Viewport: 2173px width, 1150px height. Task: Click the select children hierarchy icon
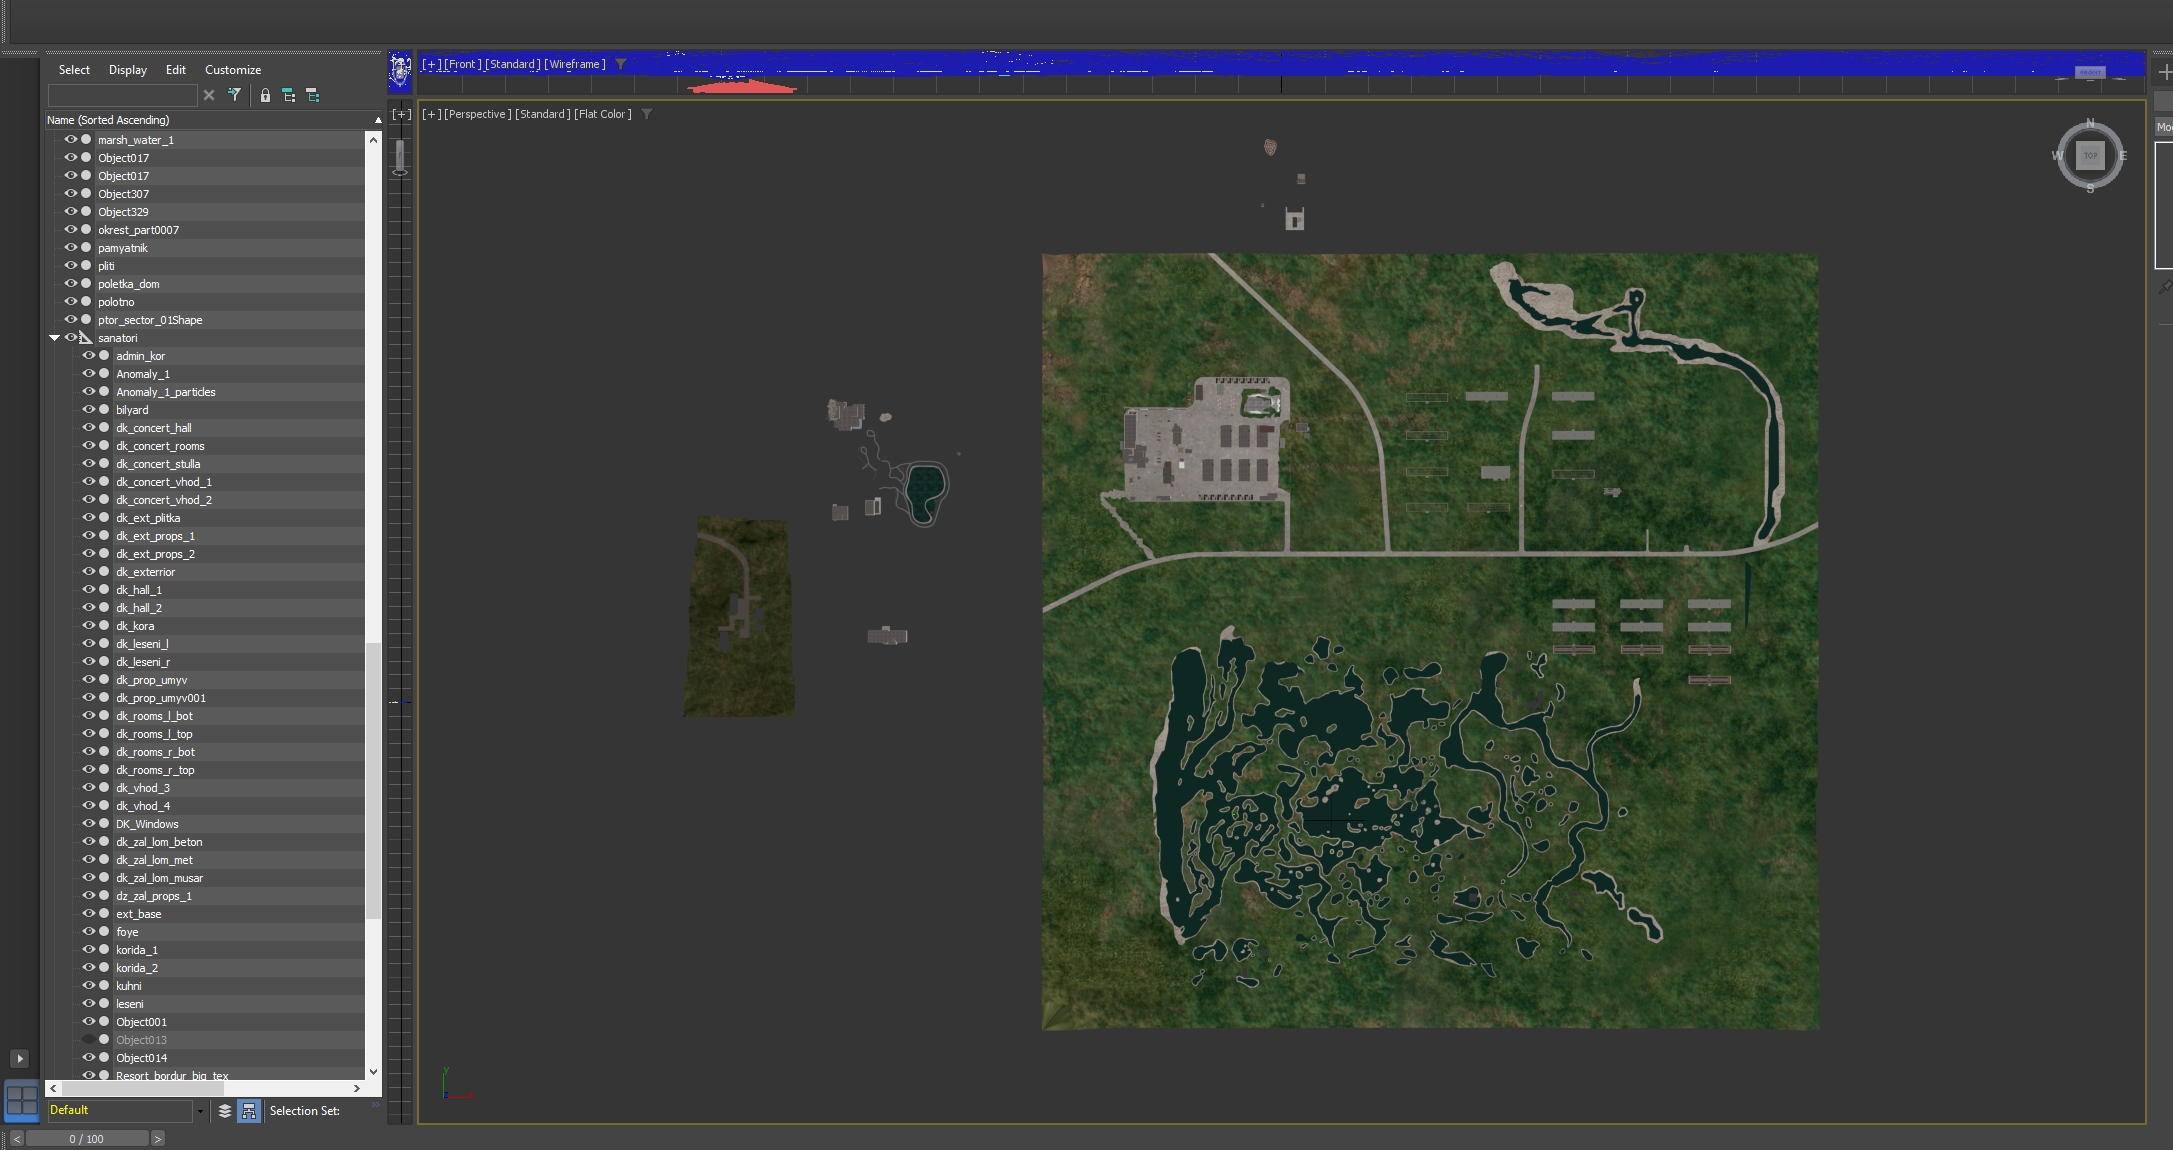point(289,95)
